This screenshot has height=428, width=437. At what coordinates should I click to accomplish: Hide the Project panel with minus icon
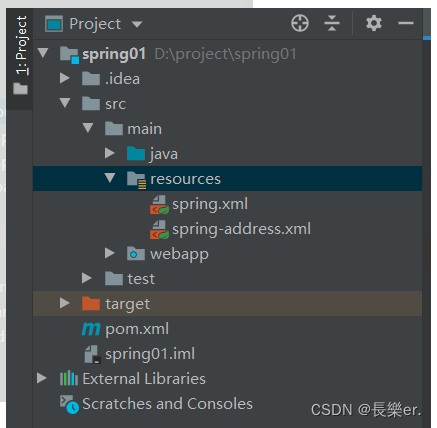406,23
